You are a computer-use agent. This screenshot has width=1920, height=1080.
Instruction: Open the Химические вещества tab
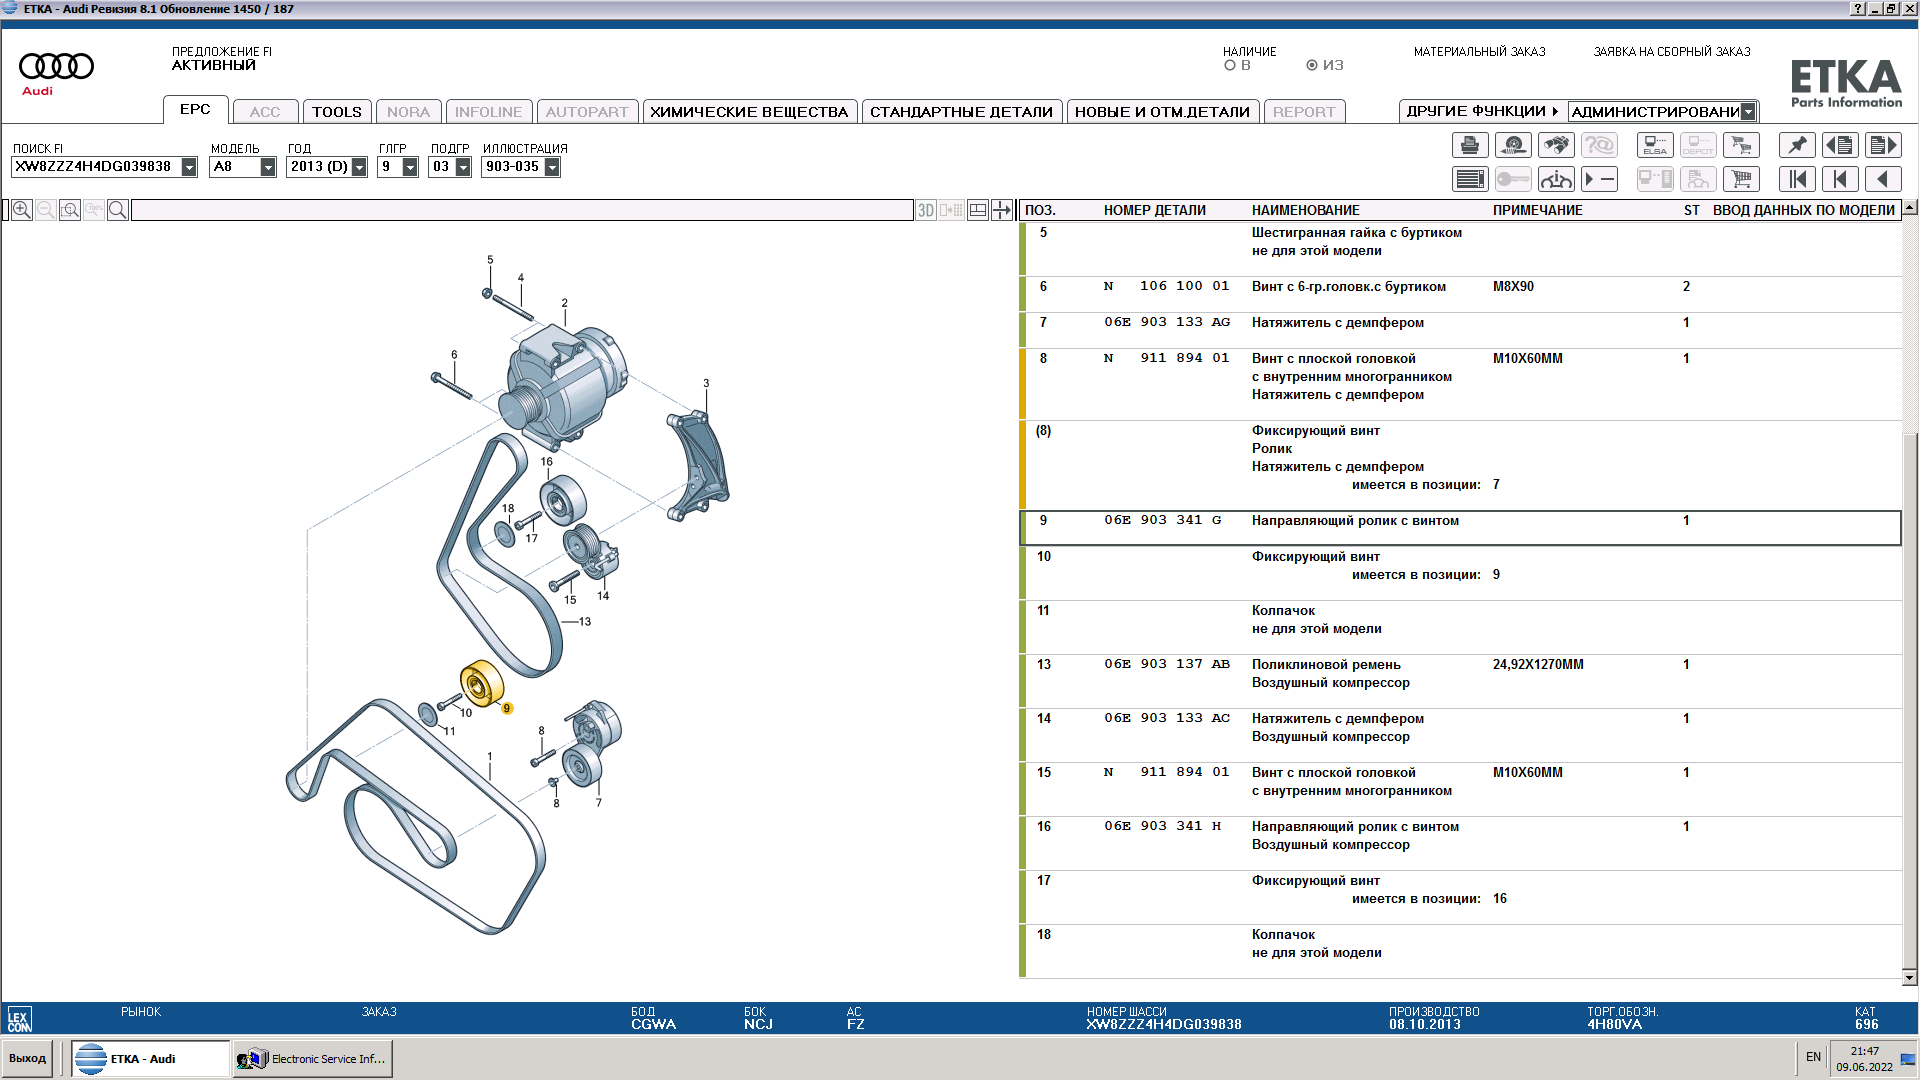click(x=749, y=112)
